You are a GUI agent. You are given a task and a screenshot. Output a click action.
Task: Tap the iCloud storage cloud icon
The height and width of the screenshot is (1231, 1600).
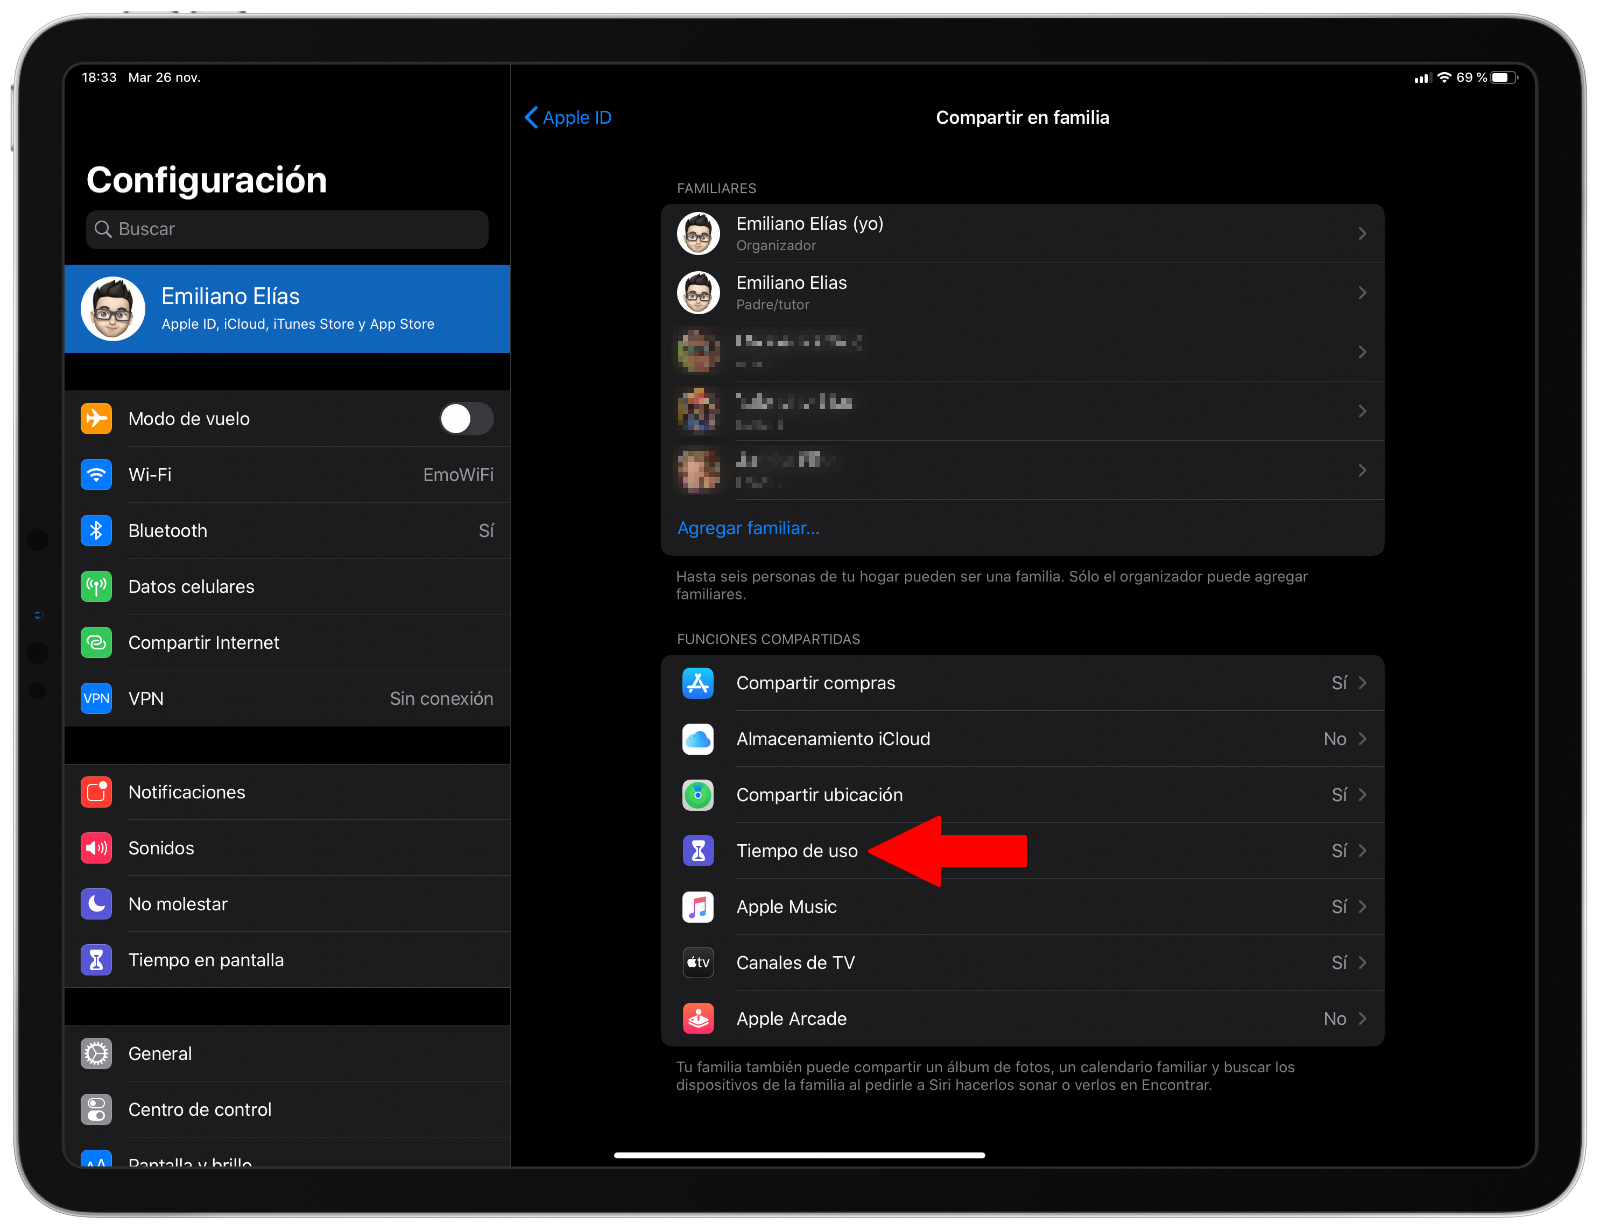tap(698, 739)
